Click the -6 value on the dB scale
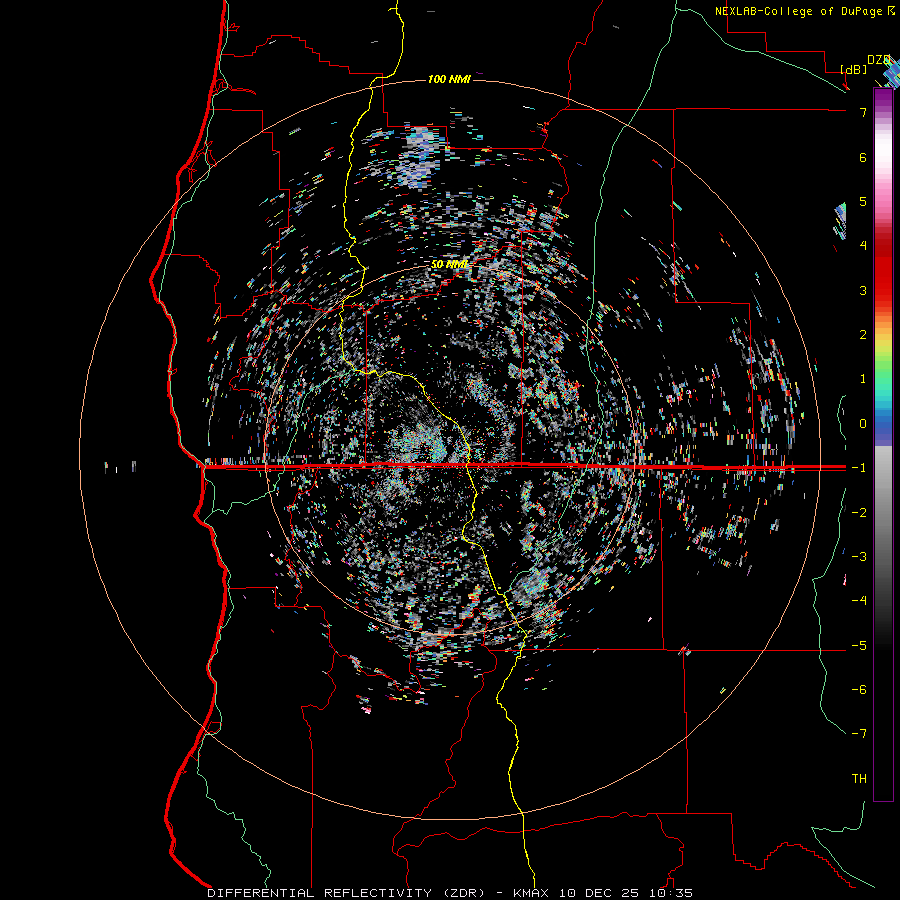 click(x=859, y=690)
